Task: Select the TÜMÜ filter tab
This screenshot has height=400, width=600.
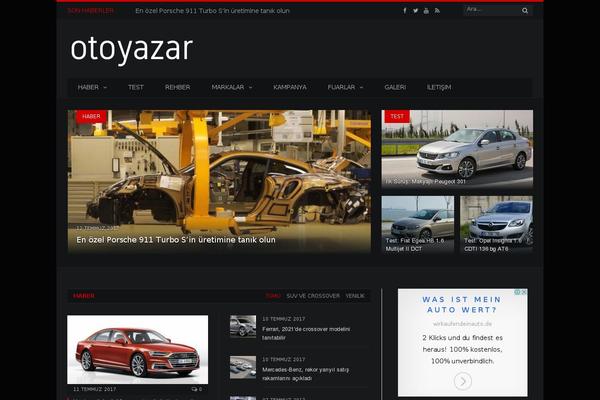Action: pyautogui.click(x=273, y=296)
